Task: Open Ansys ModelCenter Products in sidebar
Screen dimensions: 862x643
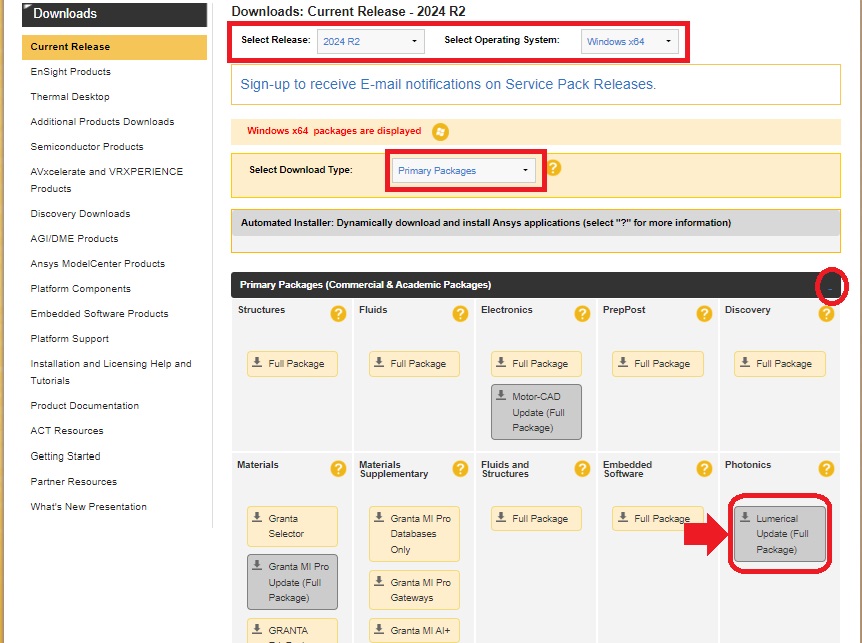Action: pyautogui.click(x=97, y=264)
